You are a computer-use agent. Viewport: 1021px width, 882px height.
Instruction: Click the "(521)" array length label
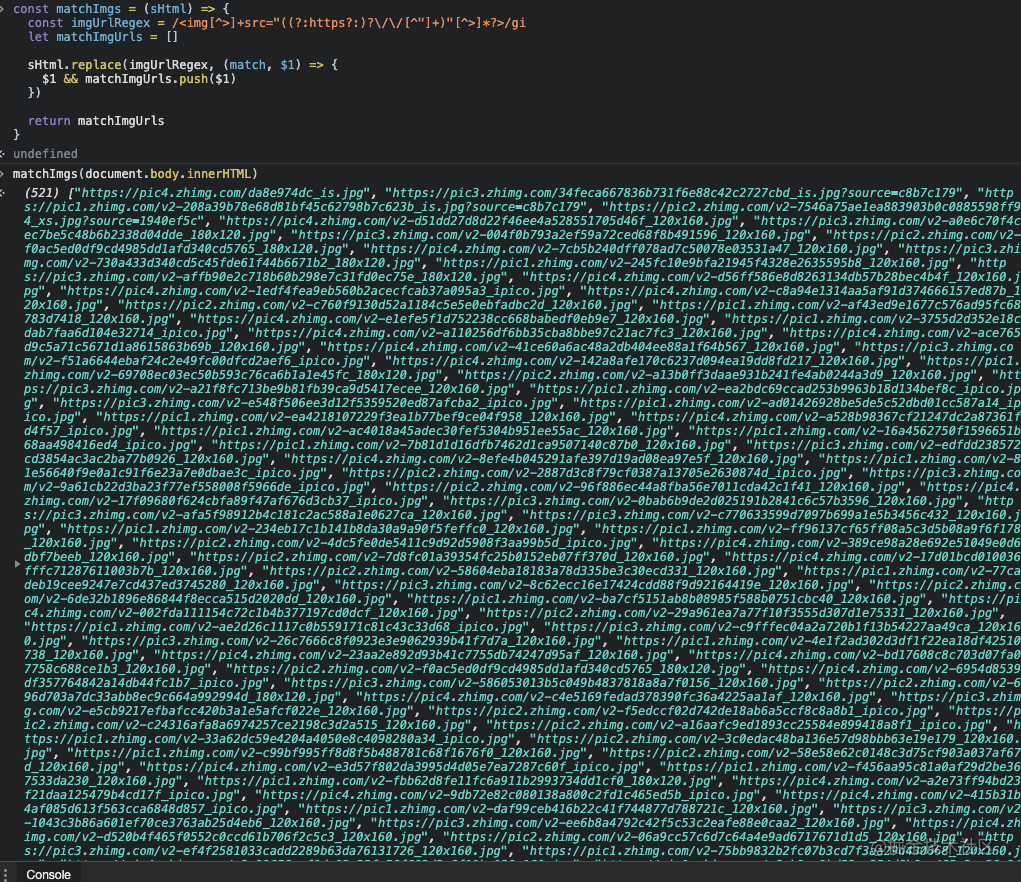[x=42, y=193]
